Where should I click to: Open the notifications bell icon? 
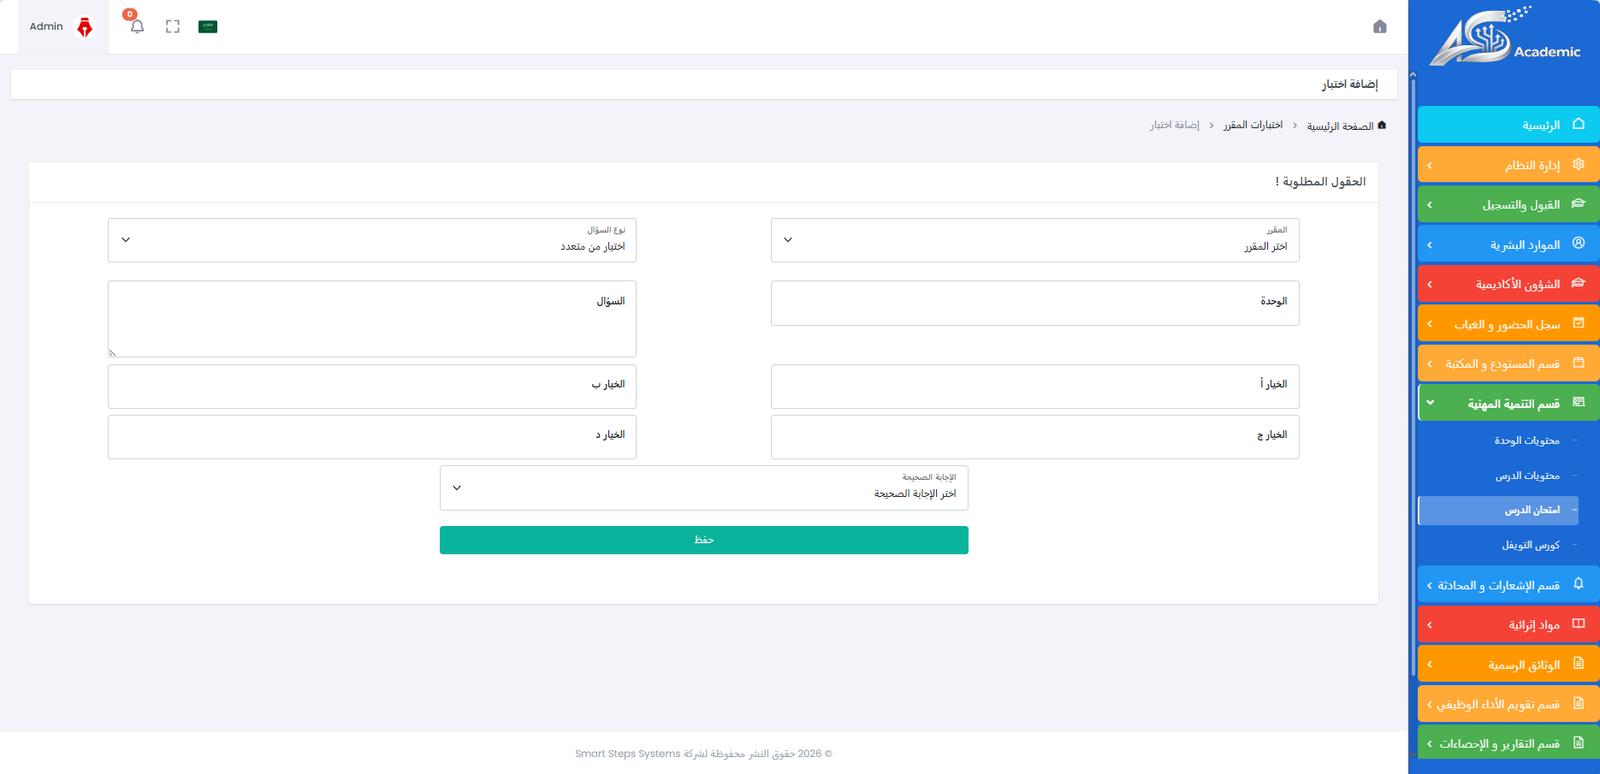pos(134,26)
